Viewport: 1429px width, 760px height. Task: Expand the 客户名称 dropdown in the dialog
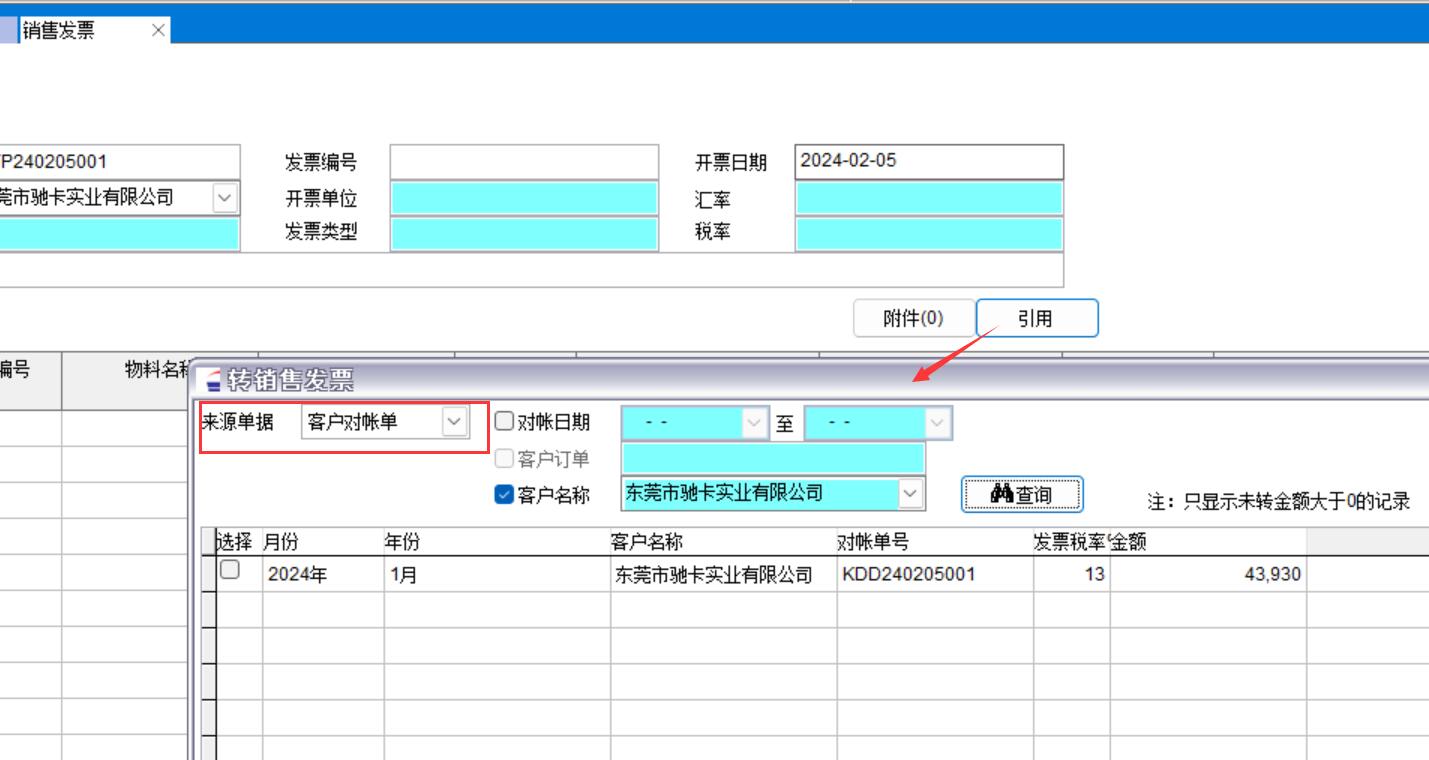pos(909,493)
